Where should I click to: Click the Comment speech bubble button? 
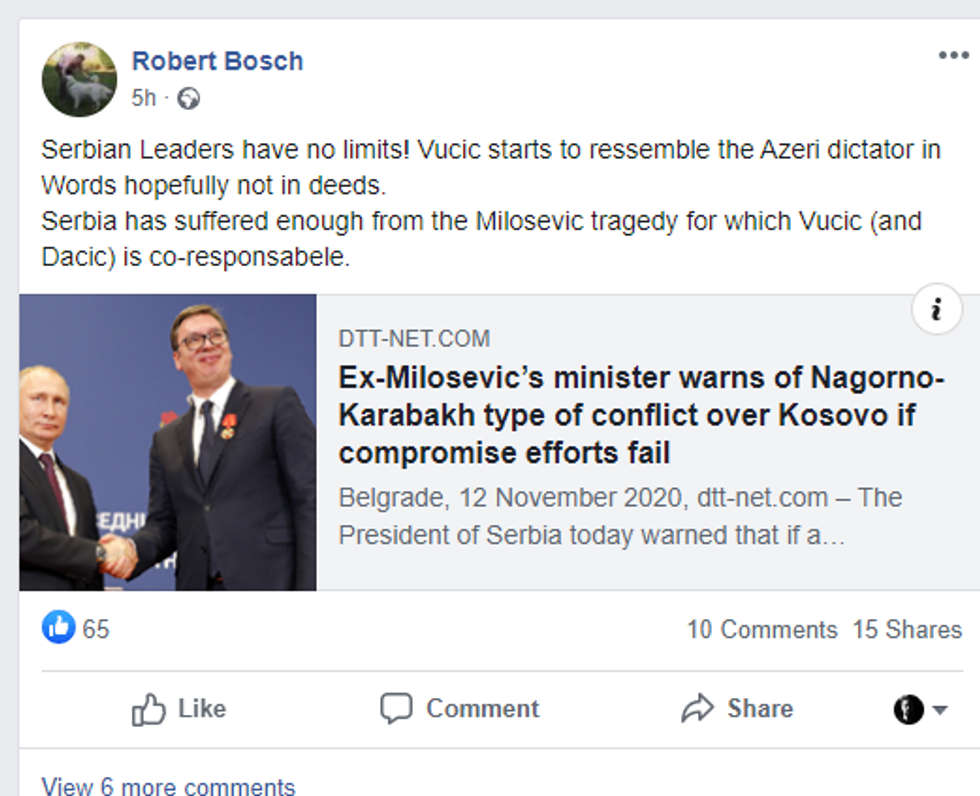tap(459, 709)
